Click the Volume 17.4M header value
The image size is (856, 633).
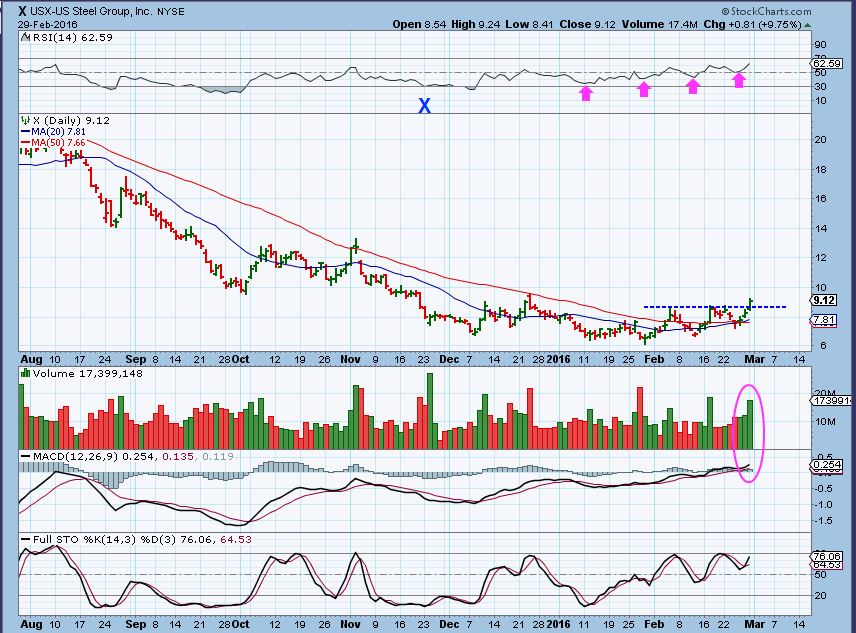coord(659,25)
